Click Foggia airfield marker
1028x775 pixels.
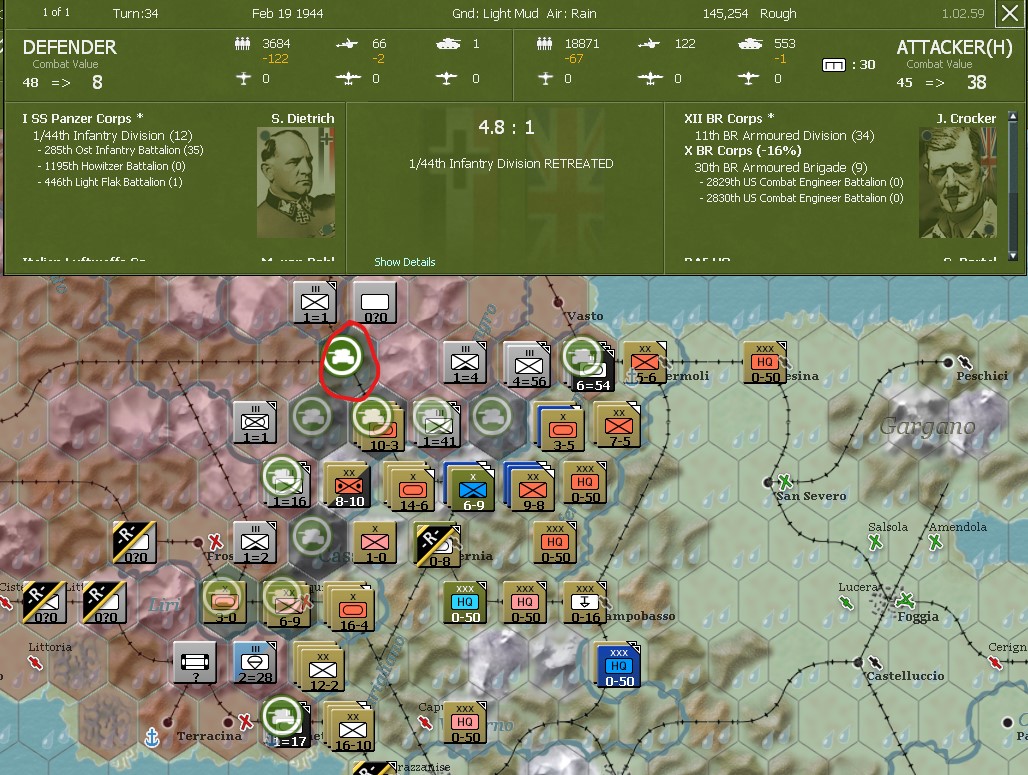907,599
